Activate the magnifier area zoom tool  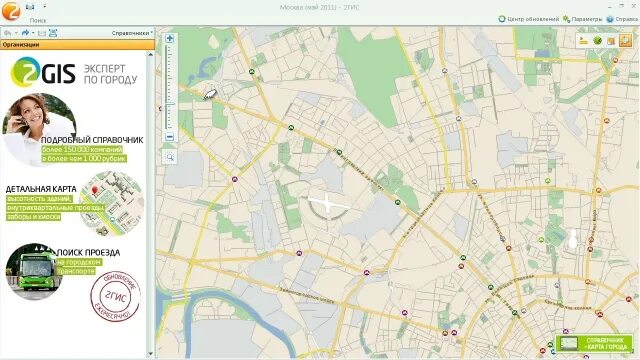pyautogui.click(x=170, y=157)
